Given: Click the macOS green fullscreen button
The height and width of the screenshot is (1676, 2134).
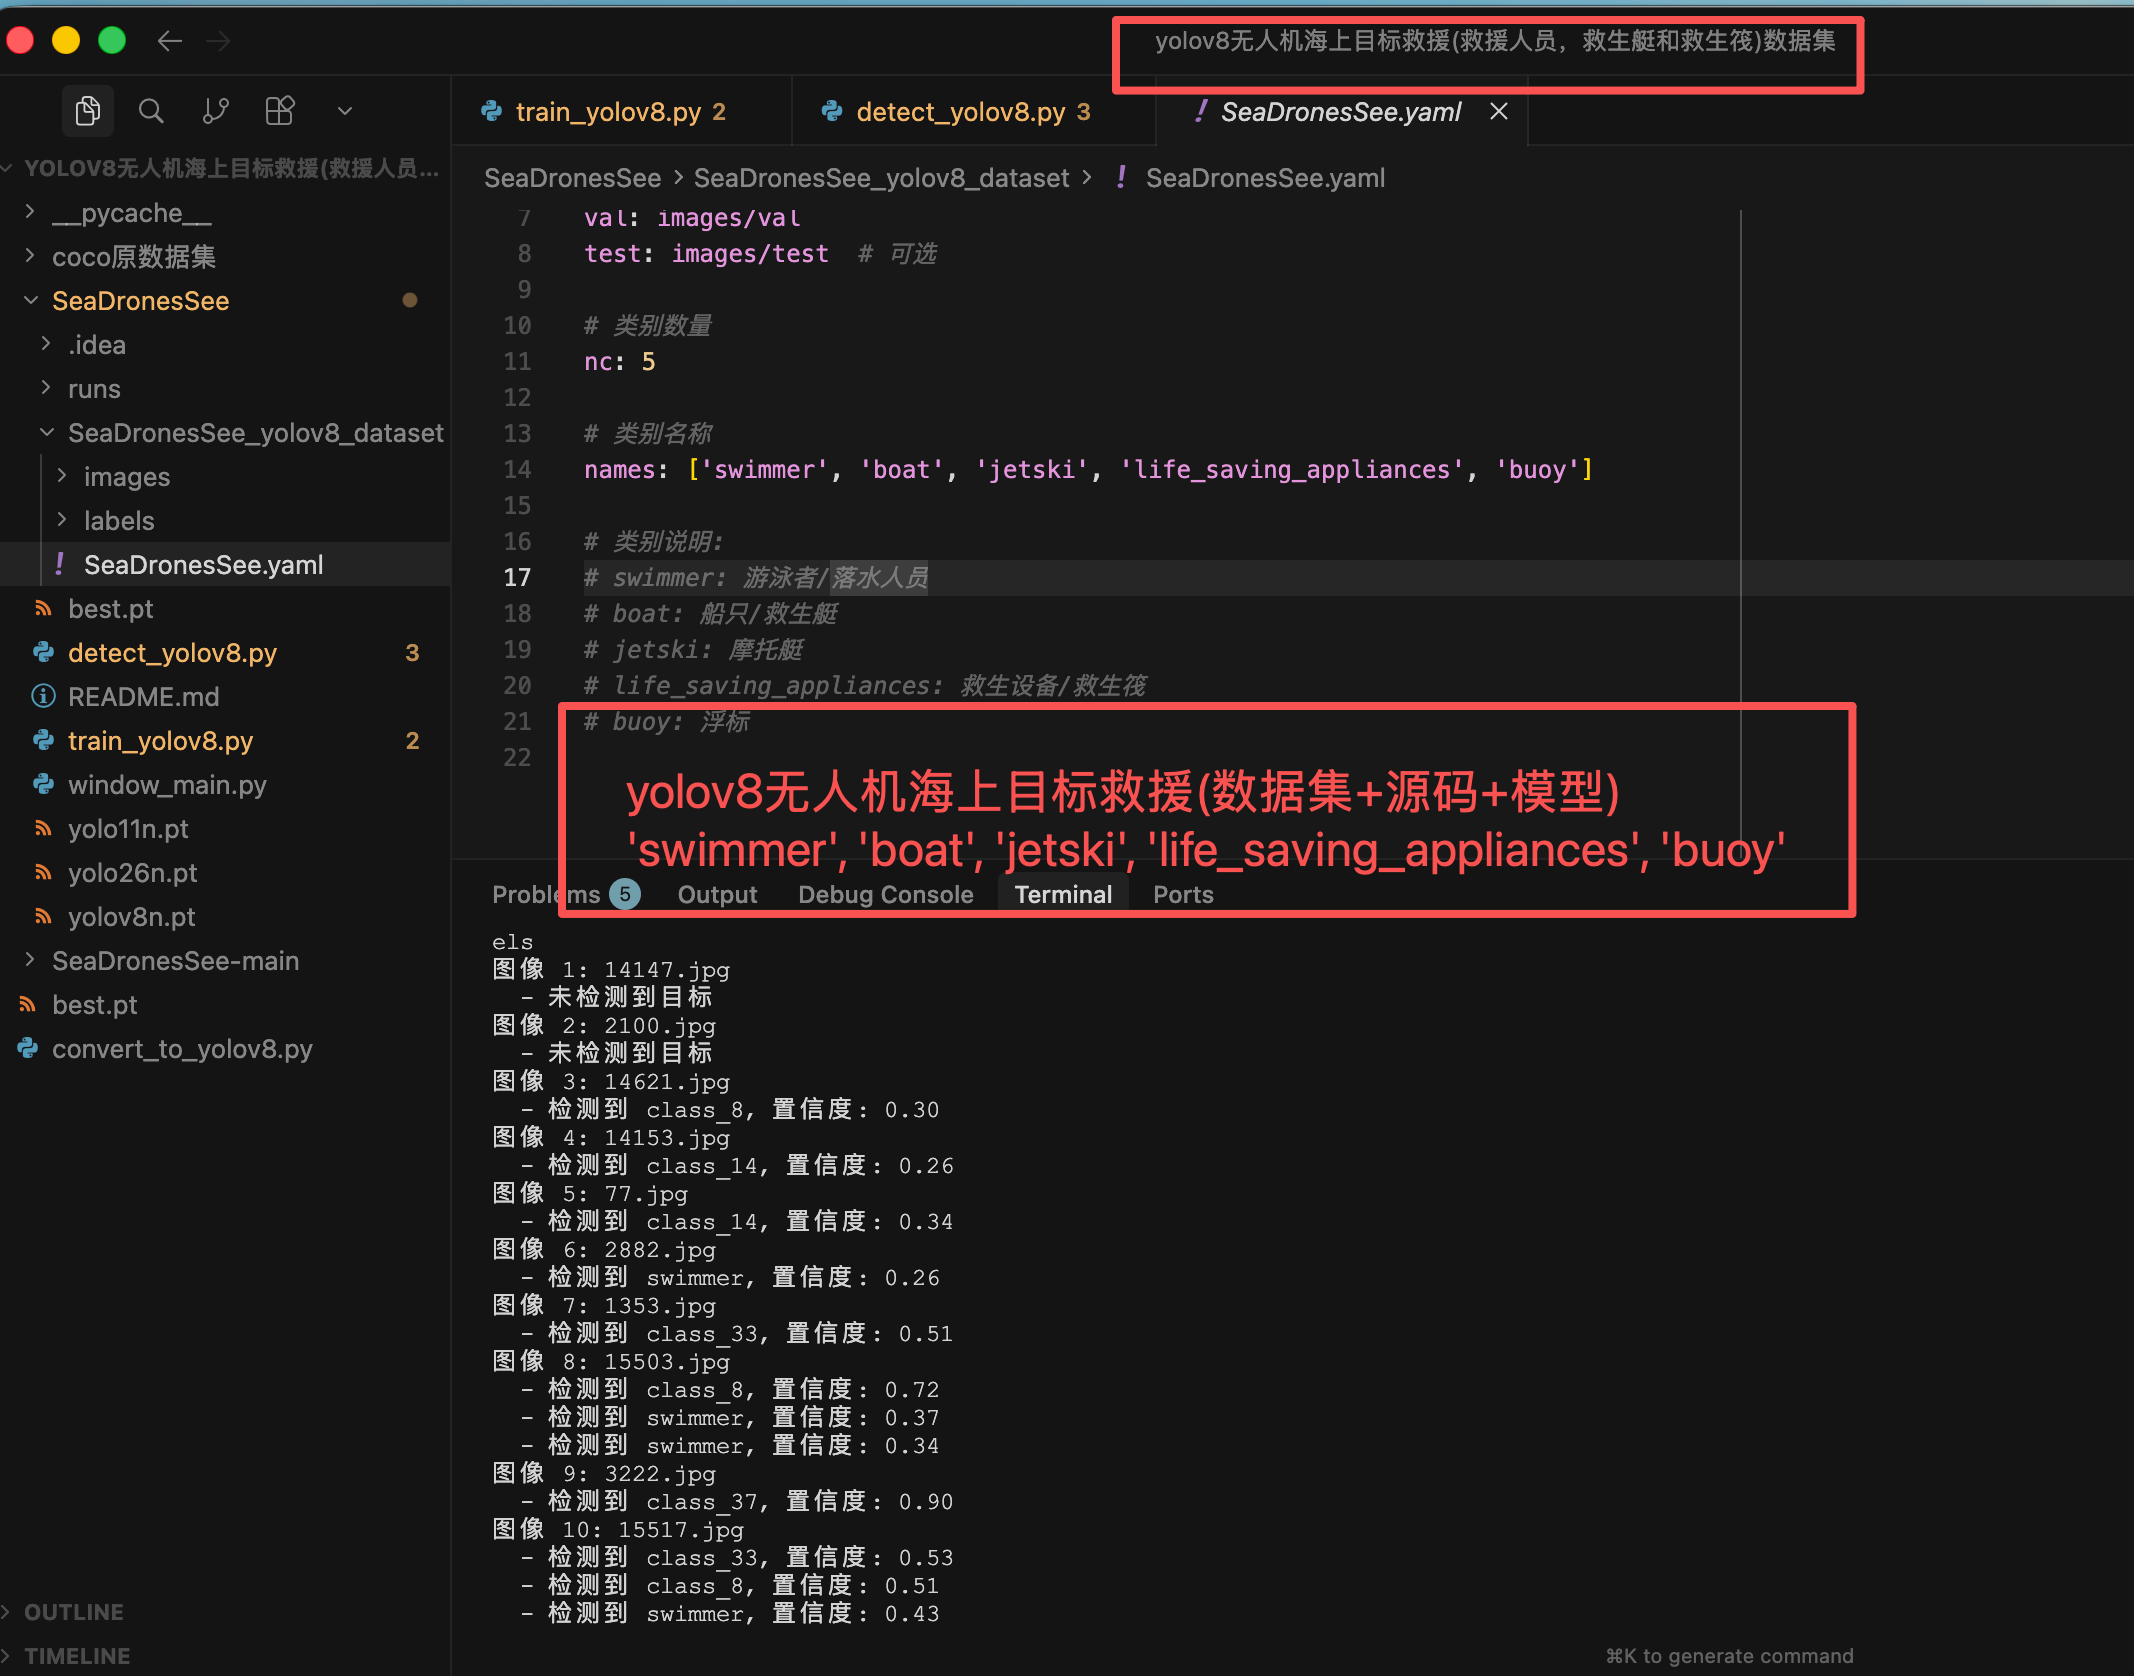Looking at the screenshot, I should [x=112, y=41].
